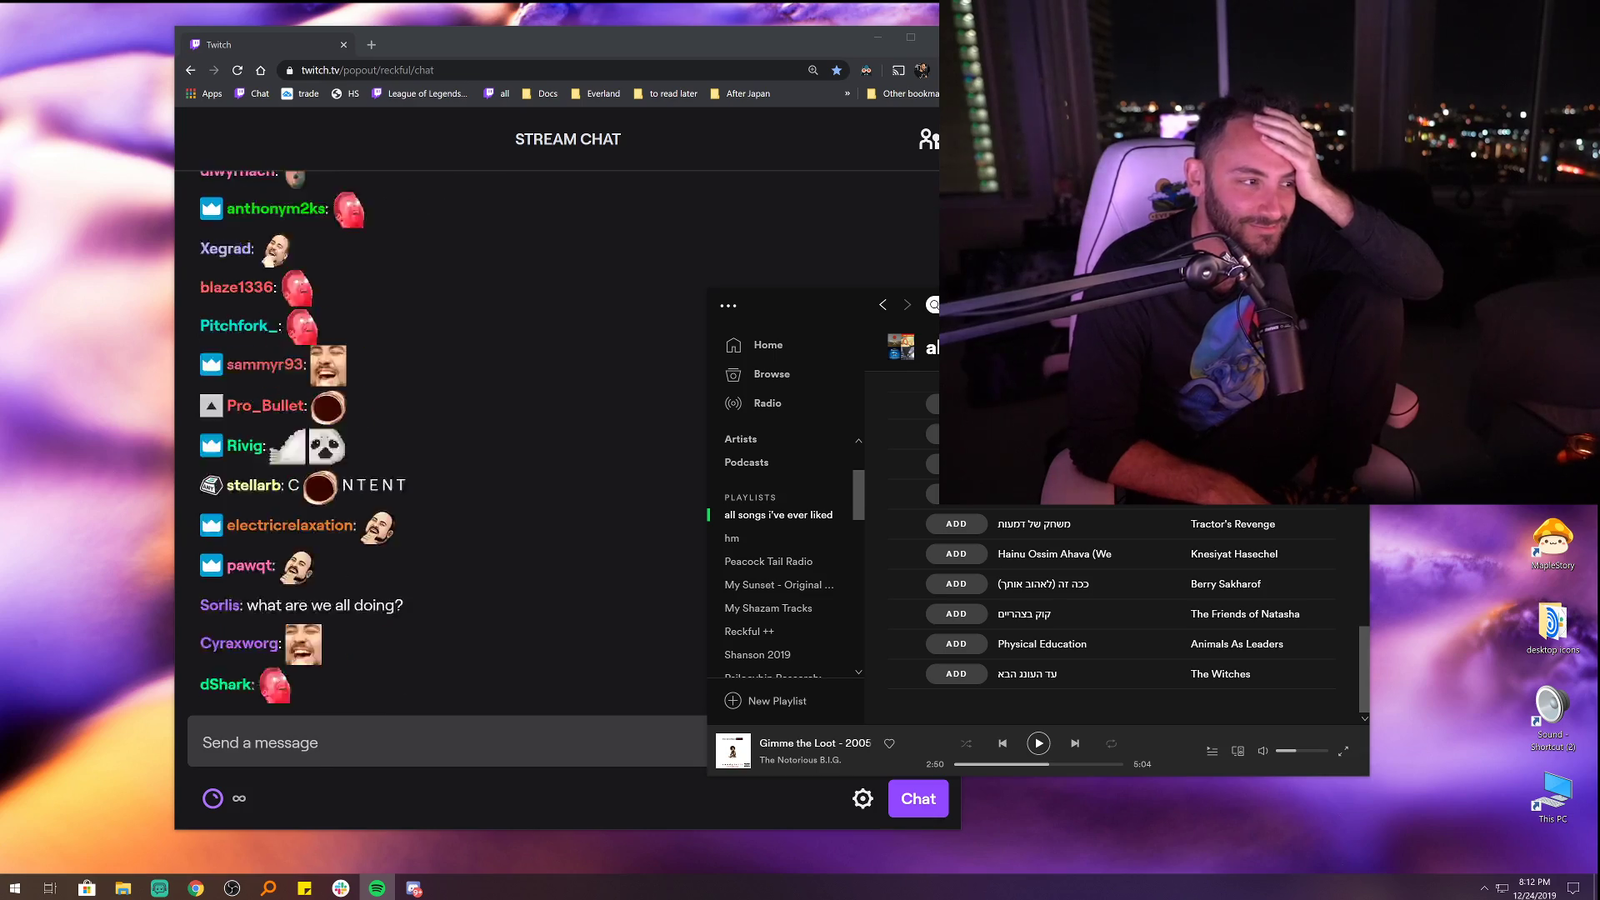Add the Tractor's Revenge song
The width and height of the screenshot is (1600, 900).
[956, 524]
